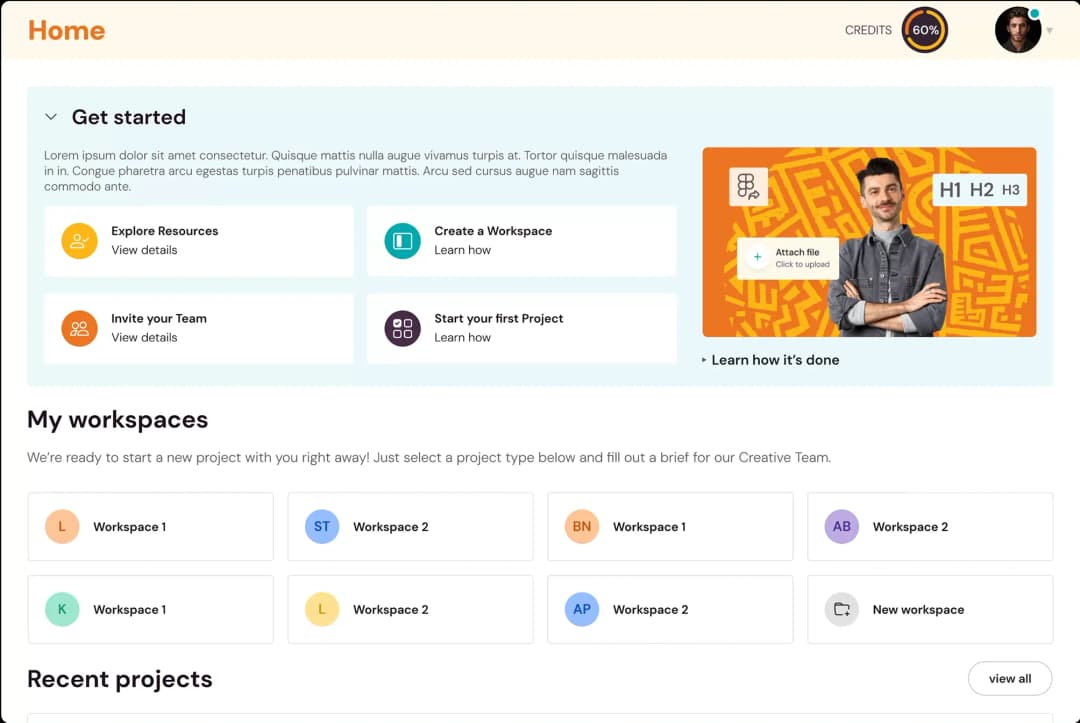Open the BN Workspace 1 card
The image size is (1080, 723).
click(670, 526)
